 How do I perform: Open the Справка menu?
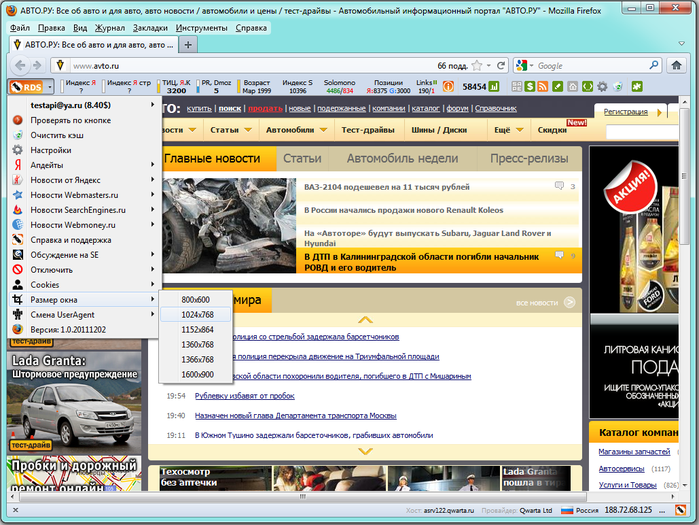click(251, 28)
